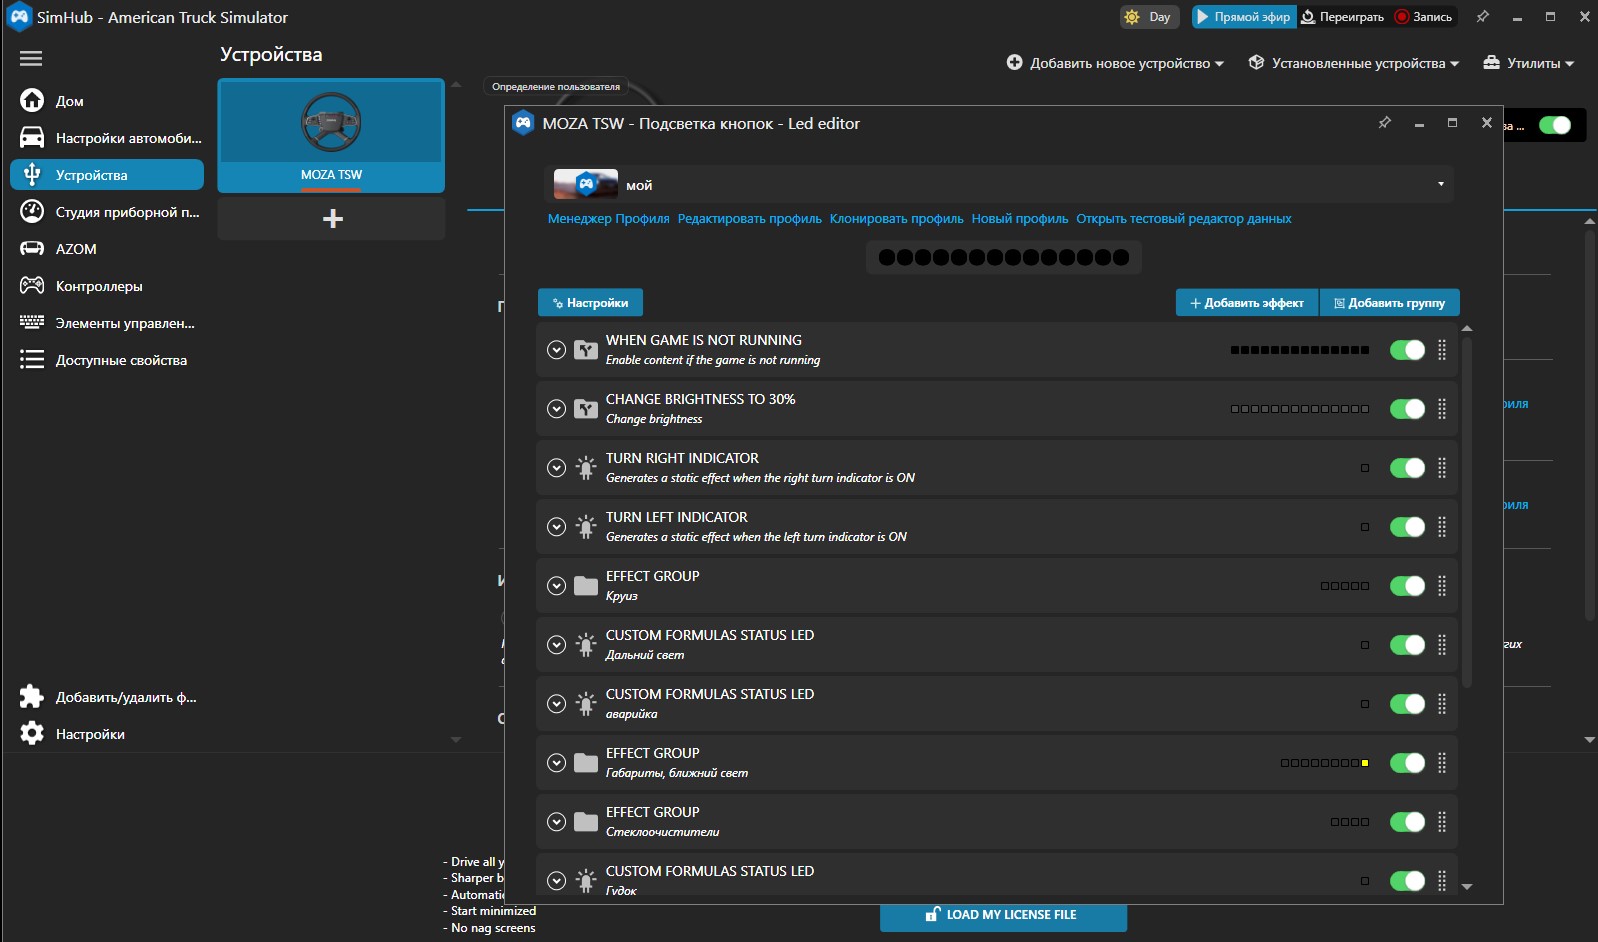Viewport: 1598px width, 942px height.
Task: Toggle off TURN LEFT INDICATOR effect
Action: click(1407, 527)
